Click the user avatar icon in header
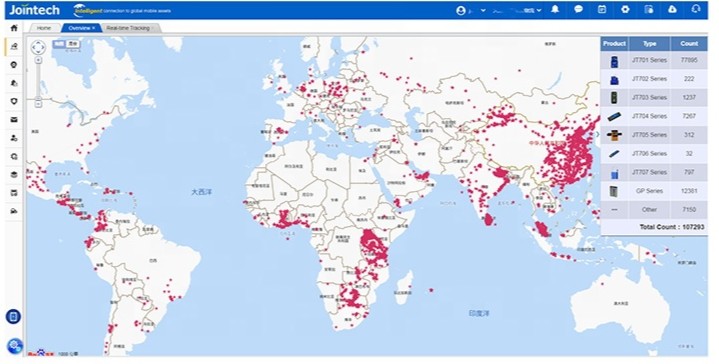The height and width of the screenshot is (364, 719). (x=461, y=11)
